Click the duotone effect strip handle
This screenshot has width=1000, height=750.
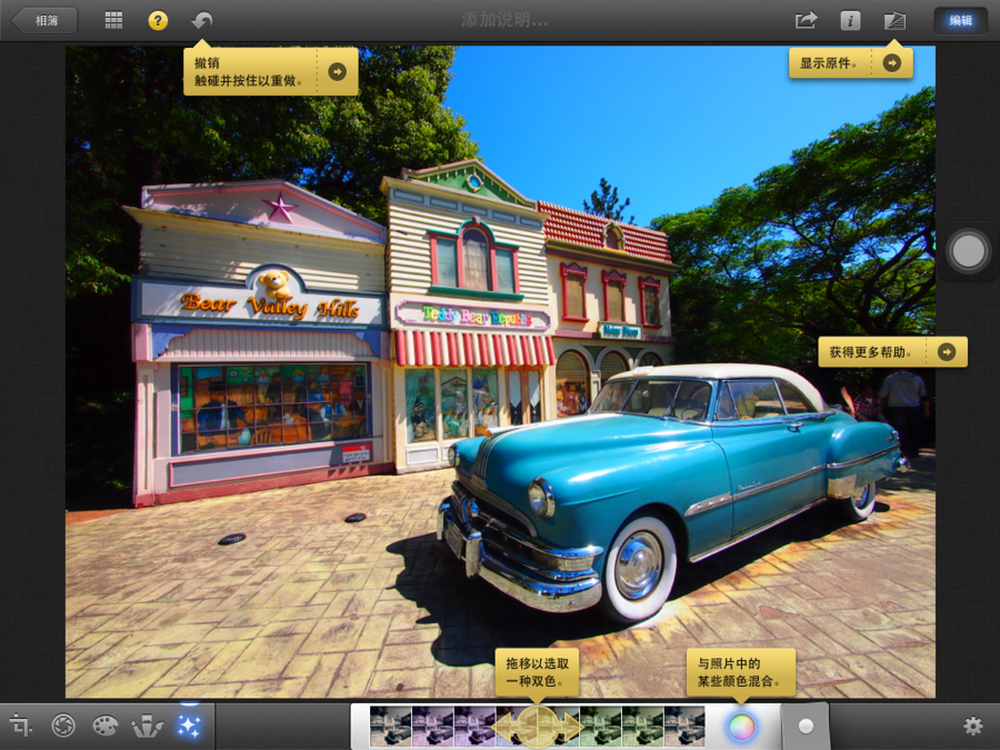tap(538, 726)
